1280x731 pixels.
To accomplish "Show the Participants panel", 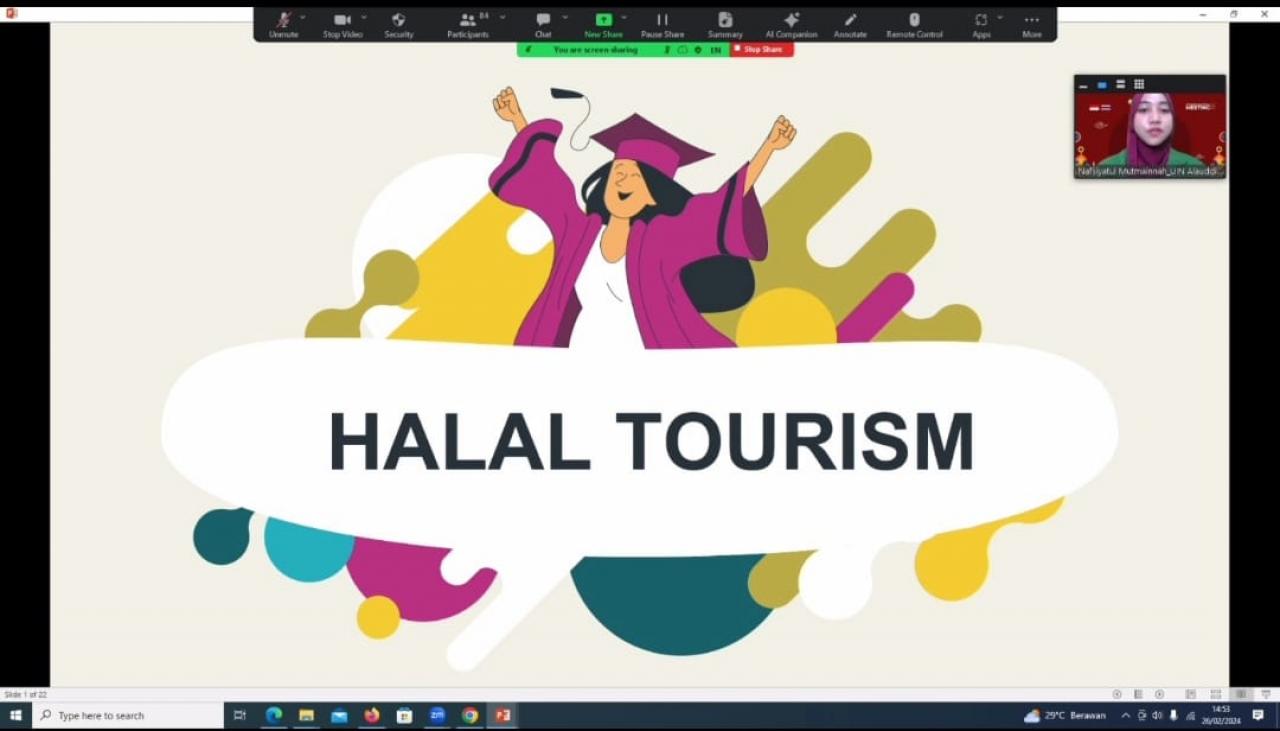I will 467,22.
